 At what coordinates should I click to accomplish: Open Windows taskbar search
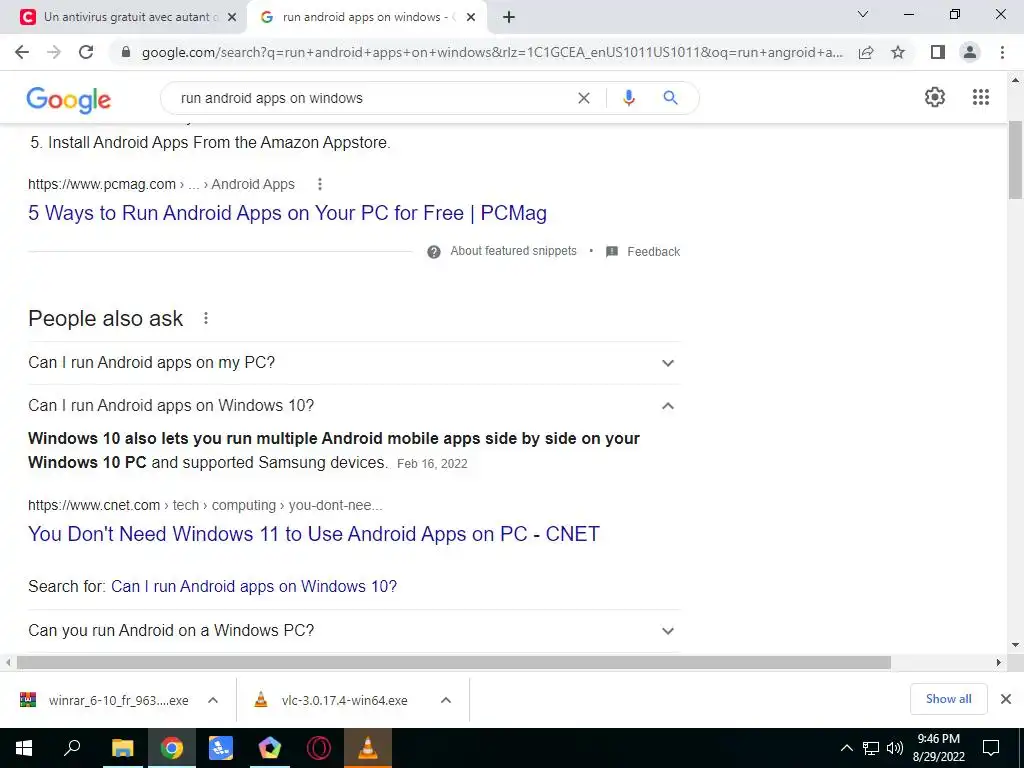click(x=72, y=748)
